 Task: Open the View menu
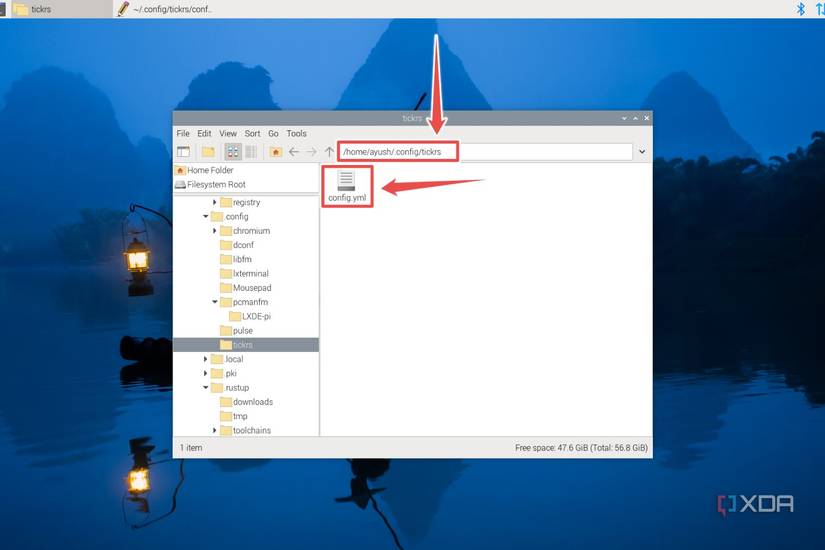pyautogui.click(x=228, y=134)
